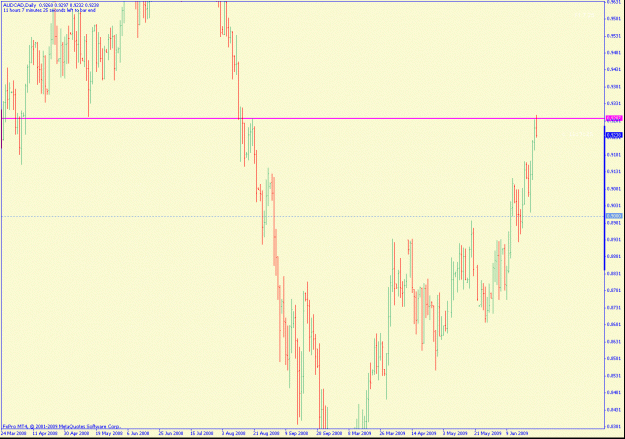Click the 0.9431 price axis label
The width and height of the screenshot is (625, 439).
tap(614, 69)
